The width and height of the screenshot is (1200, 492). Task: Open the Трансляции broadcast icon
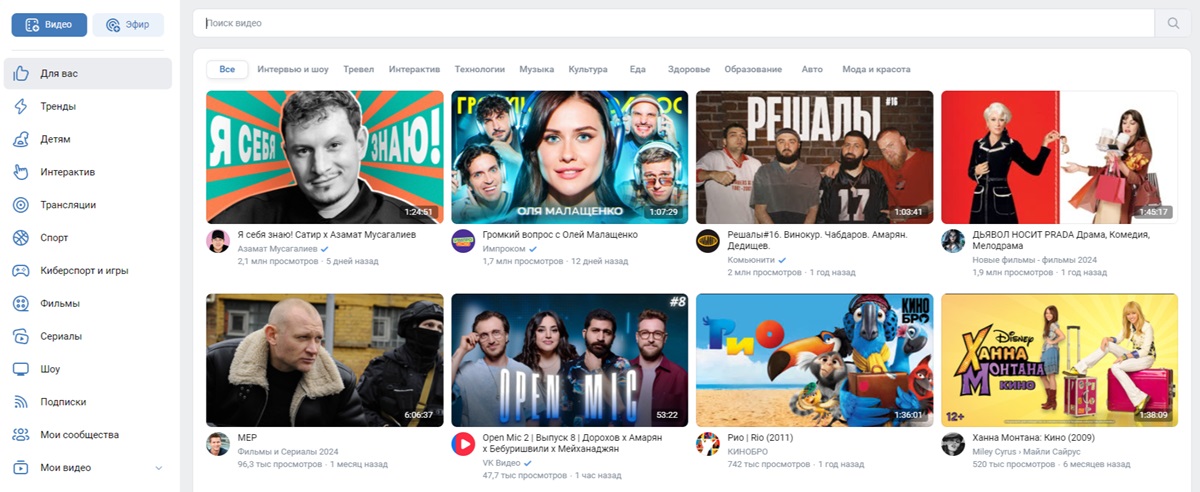20,205
